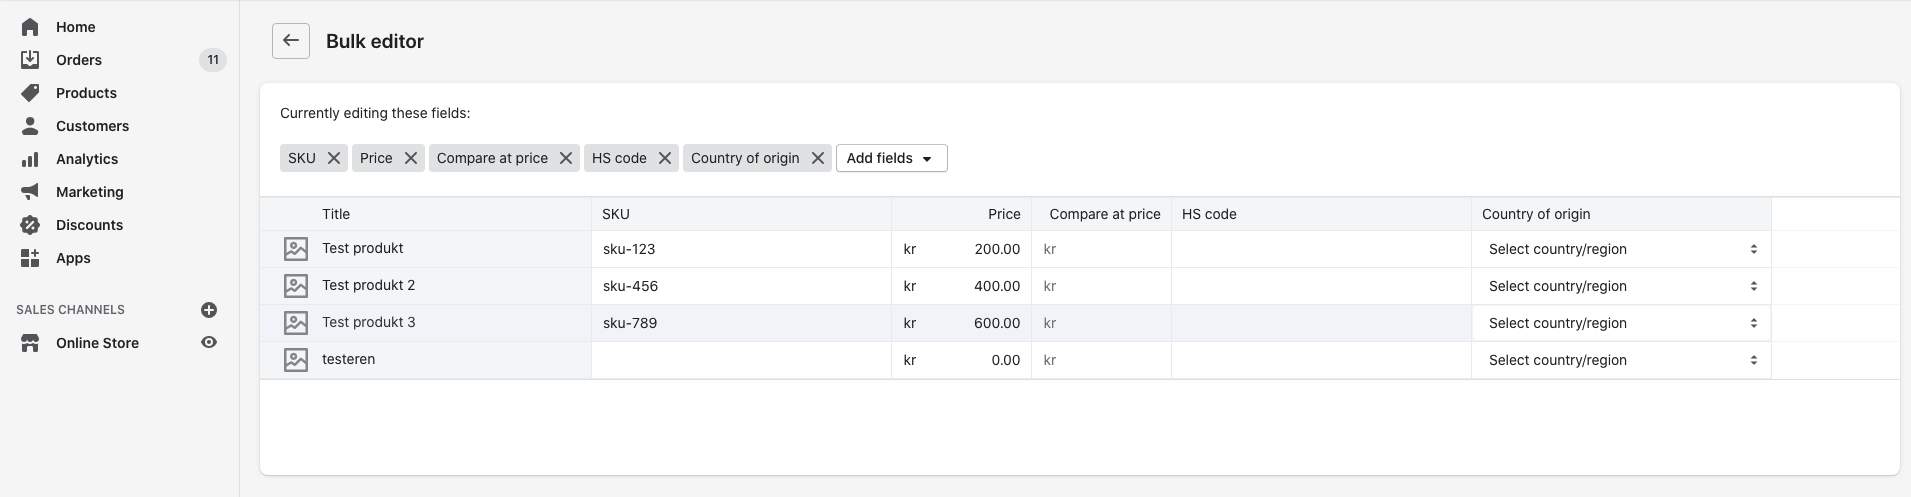Click the back arrow beside Bulk editor

(x=291, y=41)
